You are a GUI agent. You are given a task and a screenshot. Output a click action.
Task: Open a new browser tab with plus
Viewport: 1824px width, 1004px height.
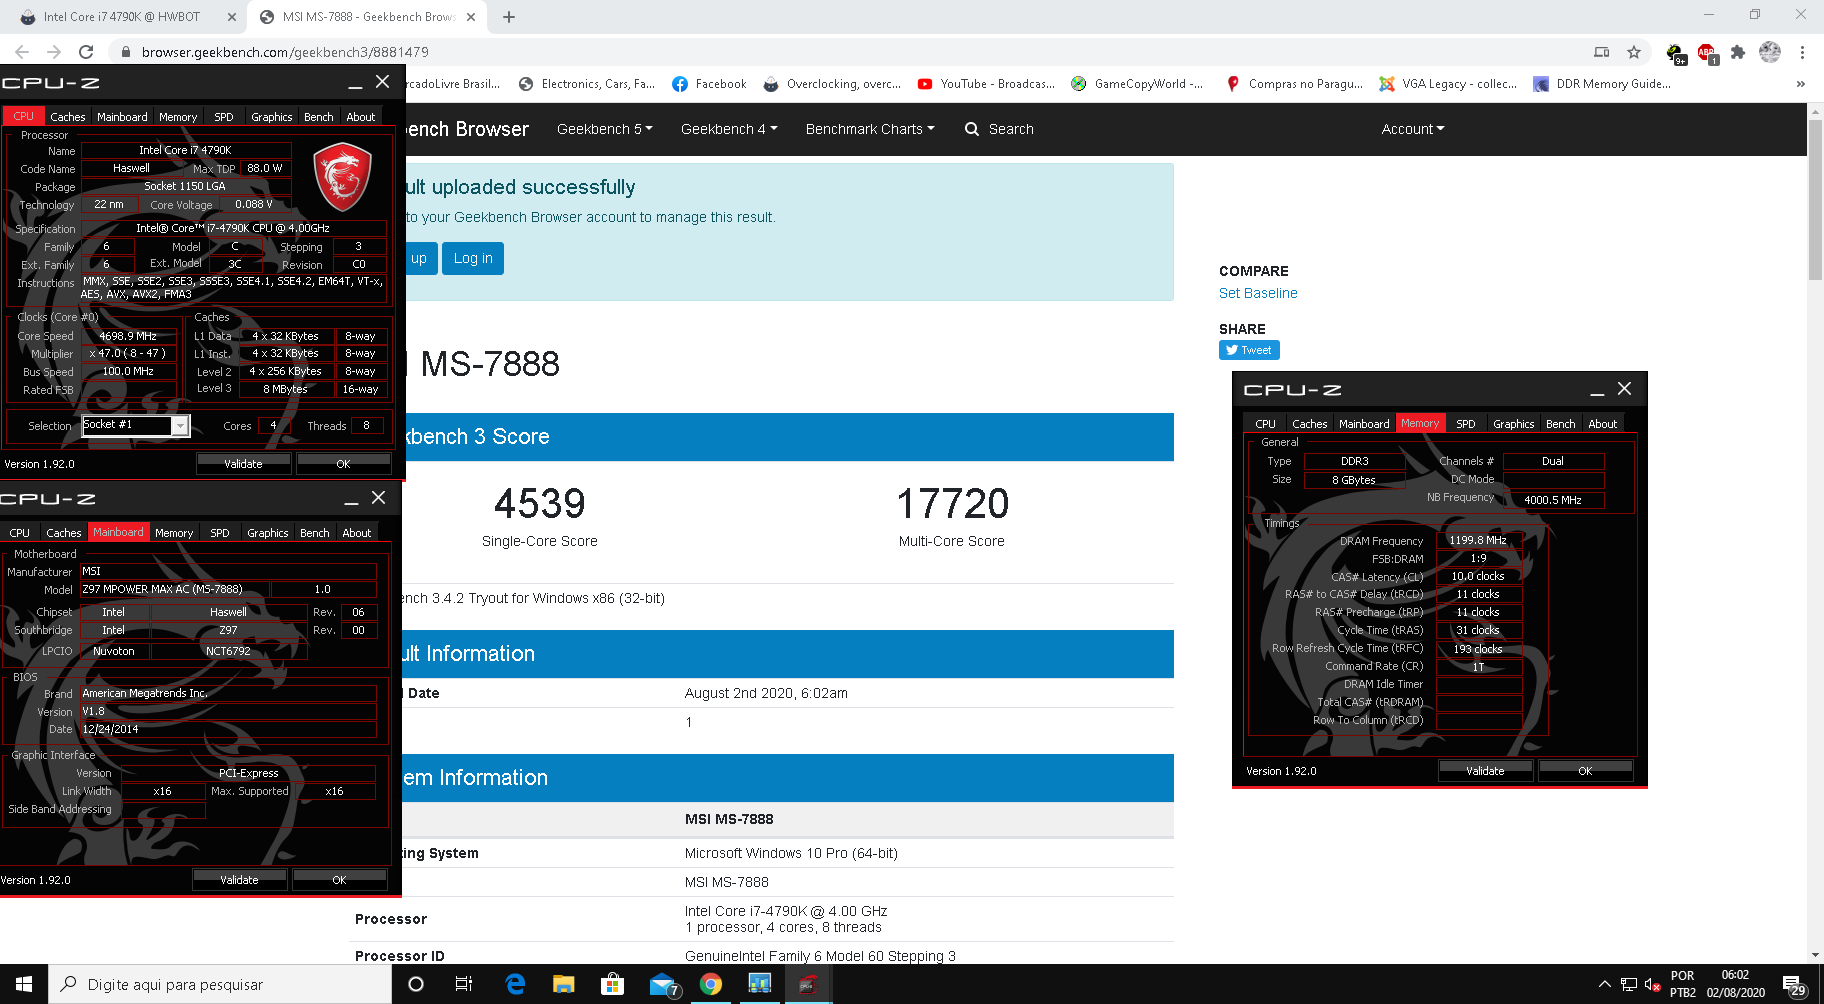point(509,17)
